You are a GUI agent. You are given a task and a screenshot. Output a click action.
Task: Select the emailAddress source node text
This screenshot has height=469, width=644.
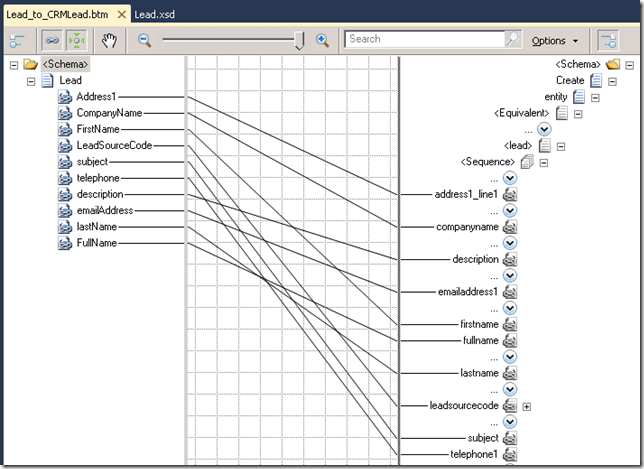105,211
